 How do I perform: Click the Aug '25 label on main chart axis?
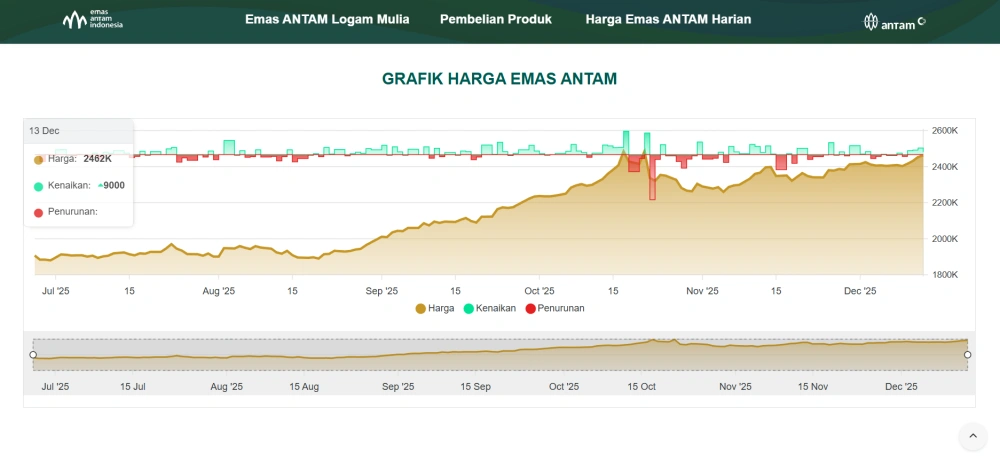tap(219, 291)
